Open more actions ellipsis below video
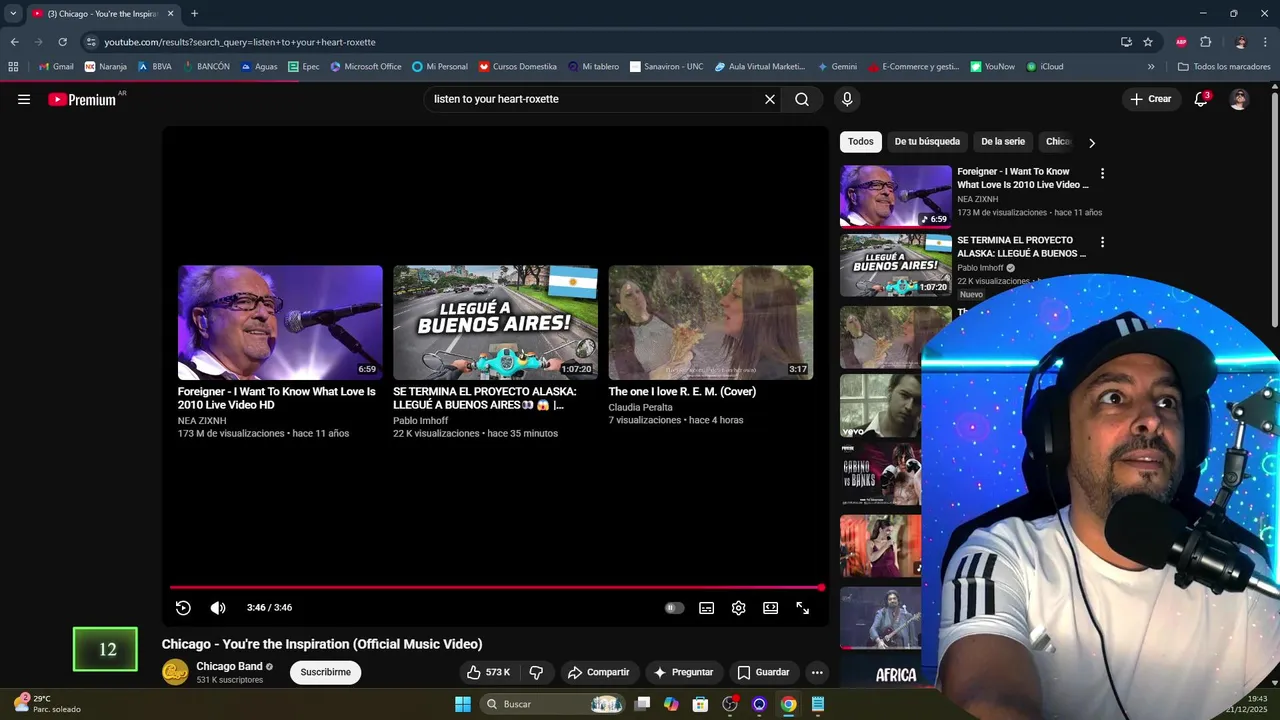Image resolution: width=1280 pixels, height=720 pixels. click(817, 672)
